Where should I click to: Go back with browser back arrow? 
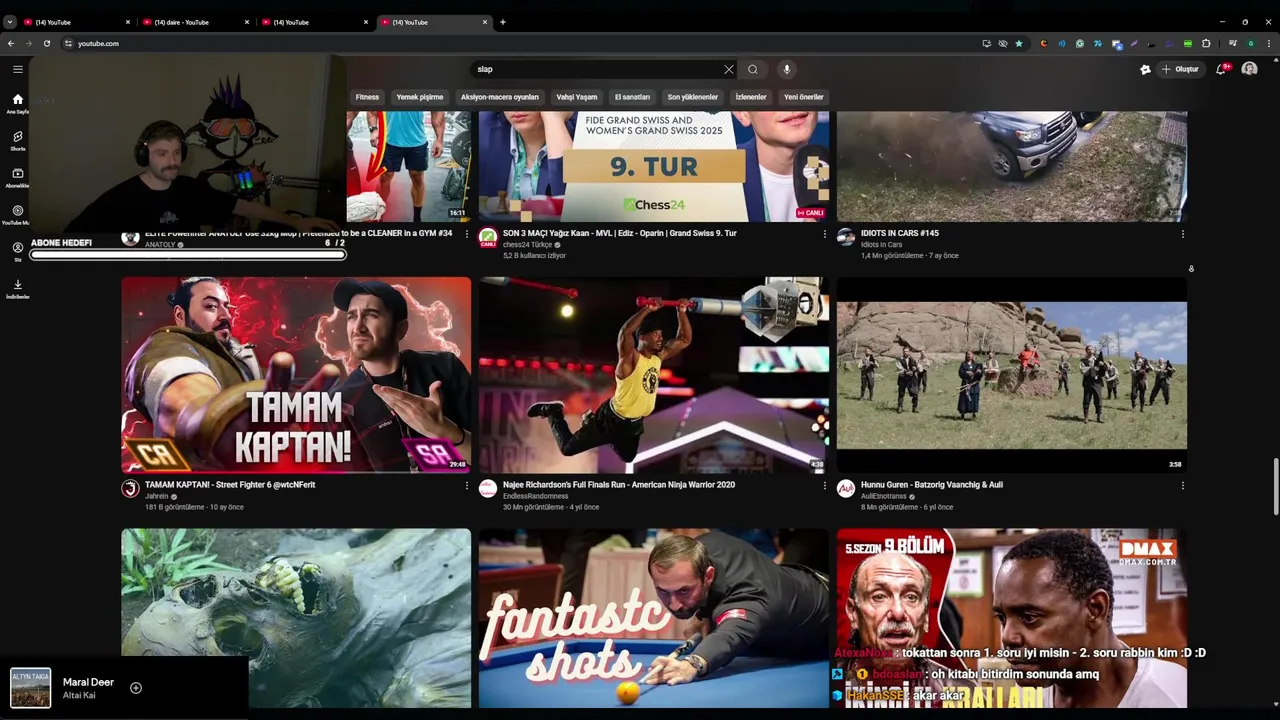click(11, 43)
